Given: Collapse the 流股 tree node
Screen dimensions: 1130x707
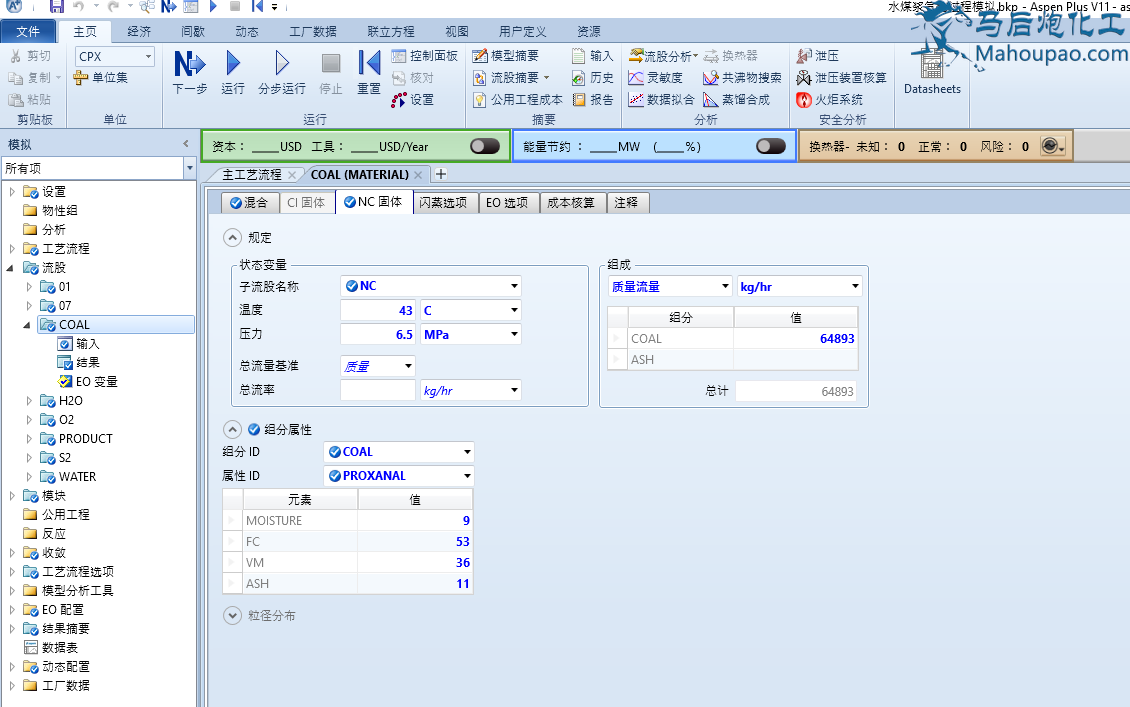Looking at the screenshot, I should pos(11,268).
